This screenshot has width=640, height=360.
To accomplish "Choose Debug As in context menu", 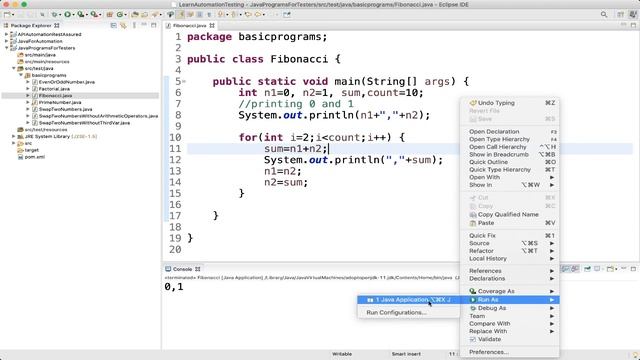I will (510, 308).
